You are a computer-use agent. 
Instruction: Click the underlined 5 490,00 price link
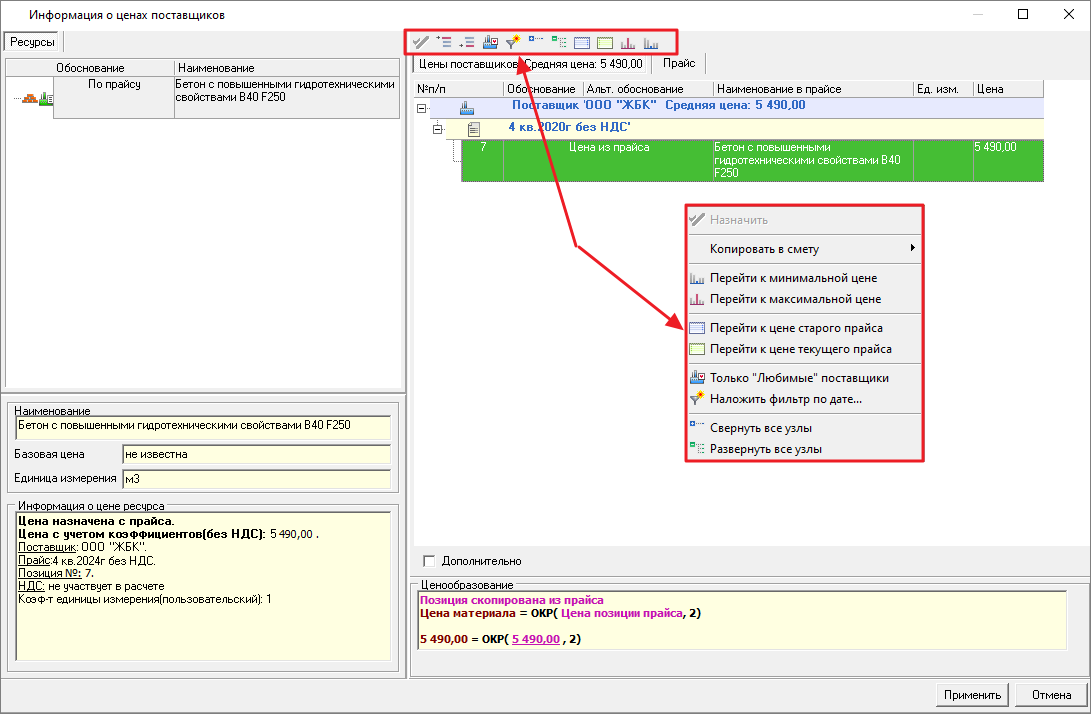pos(536,639)
